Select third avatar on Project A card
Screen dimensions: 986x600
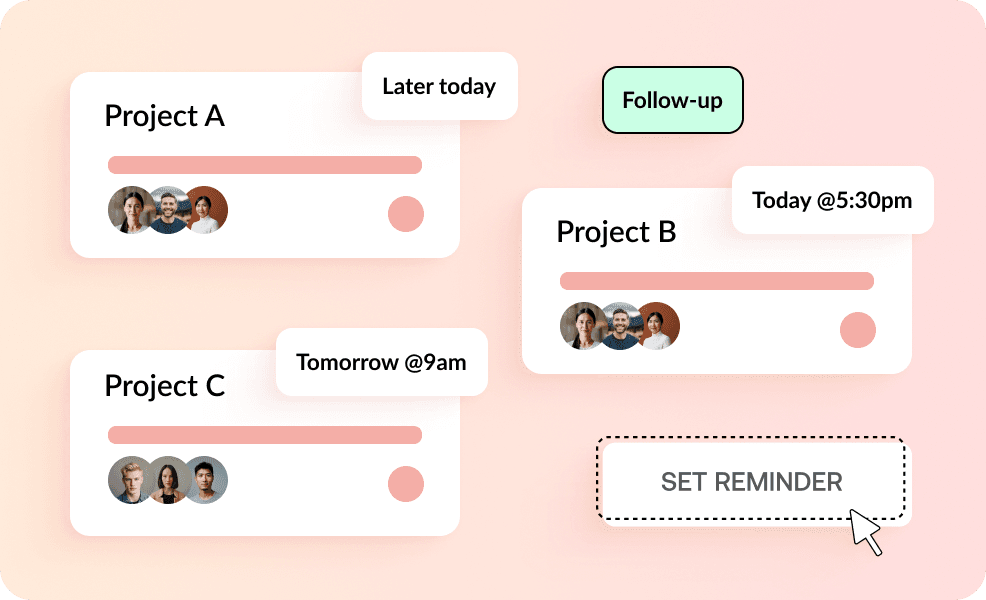(208, 210)
